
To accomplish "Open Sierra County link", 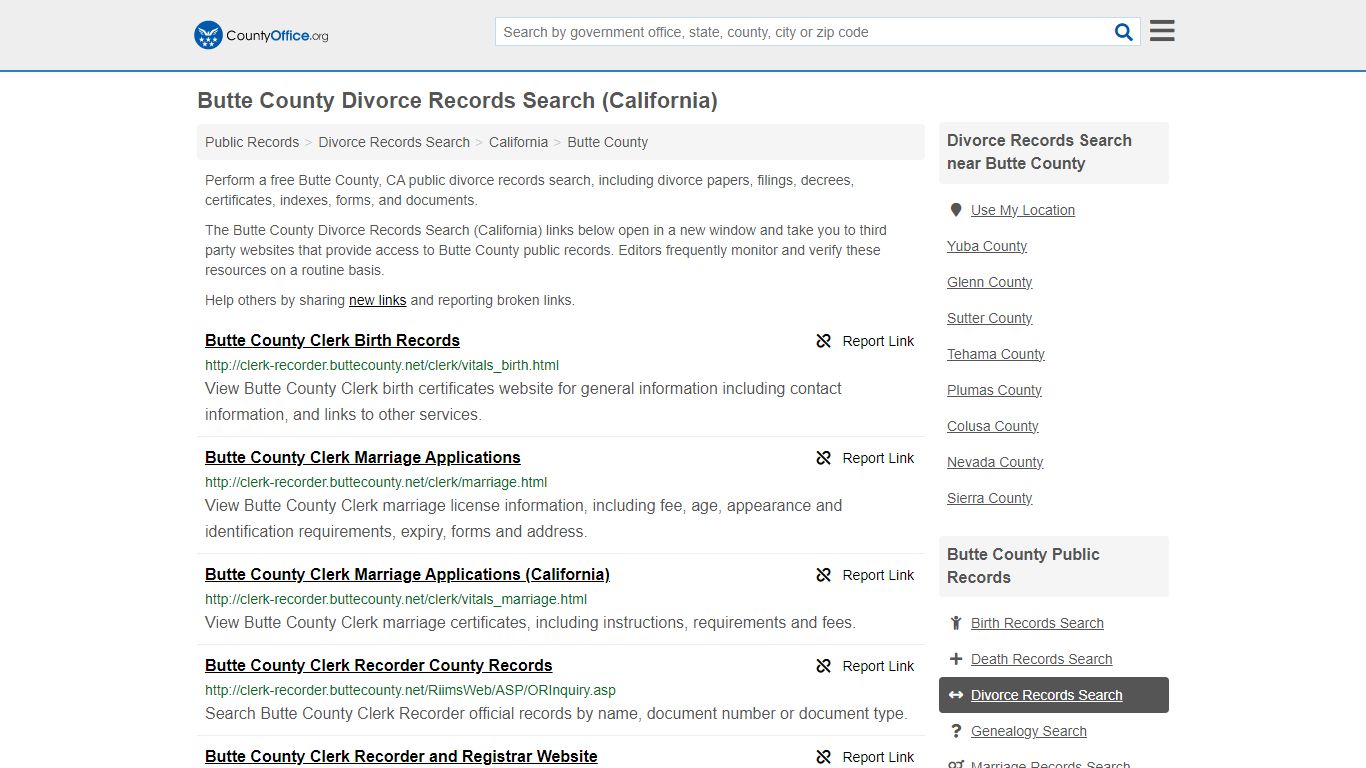I will coord(989,498).
